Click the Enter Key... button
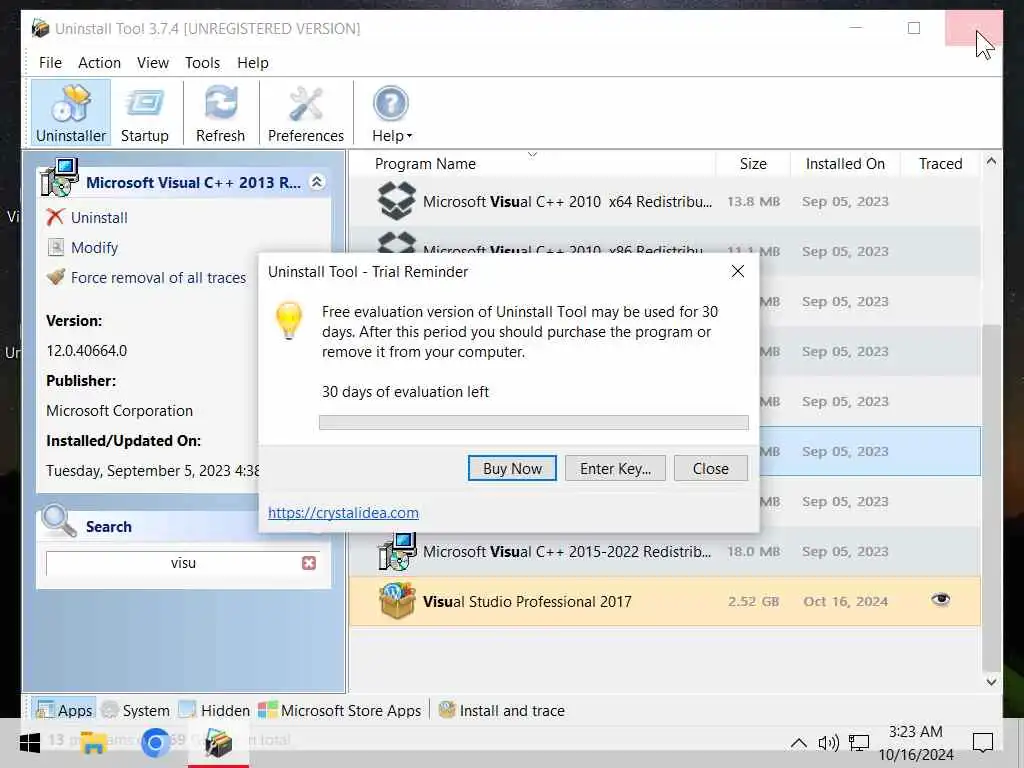The image size is (1024, 768). pos(615,468)
